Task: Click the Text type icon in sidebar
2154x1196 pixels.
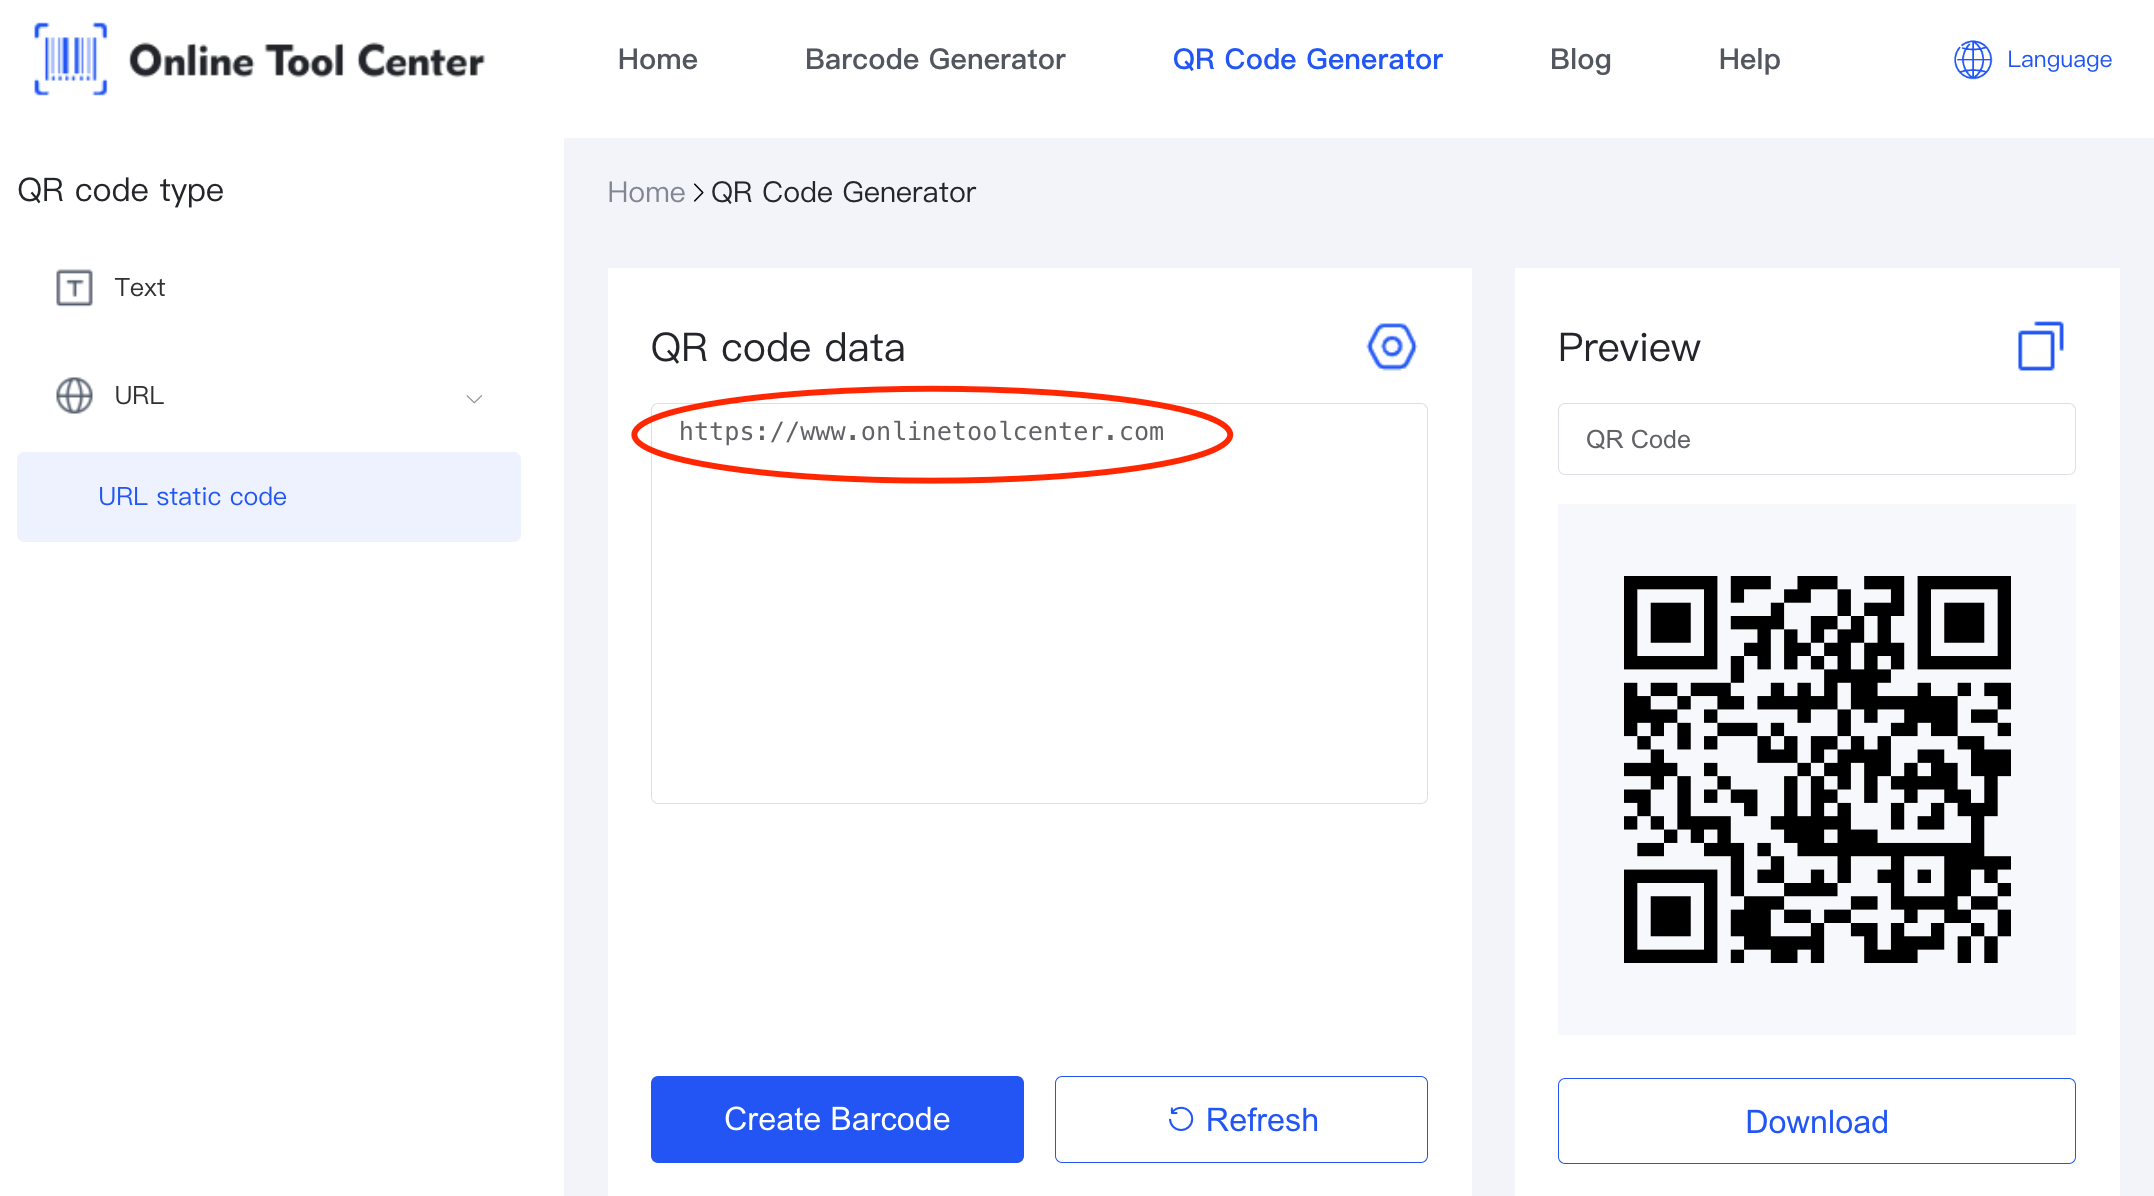Action: pyautogui.click(x=74, y=287)
